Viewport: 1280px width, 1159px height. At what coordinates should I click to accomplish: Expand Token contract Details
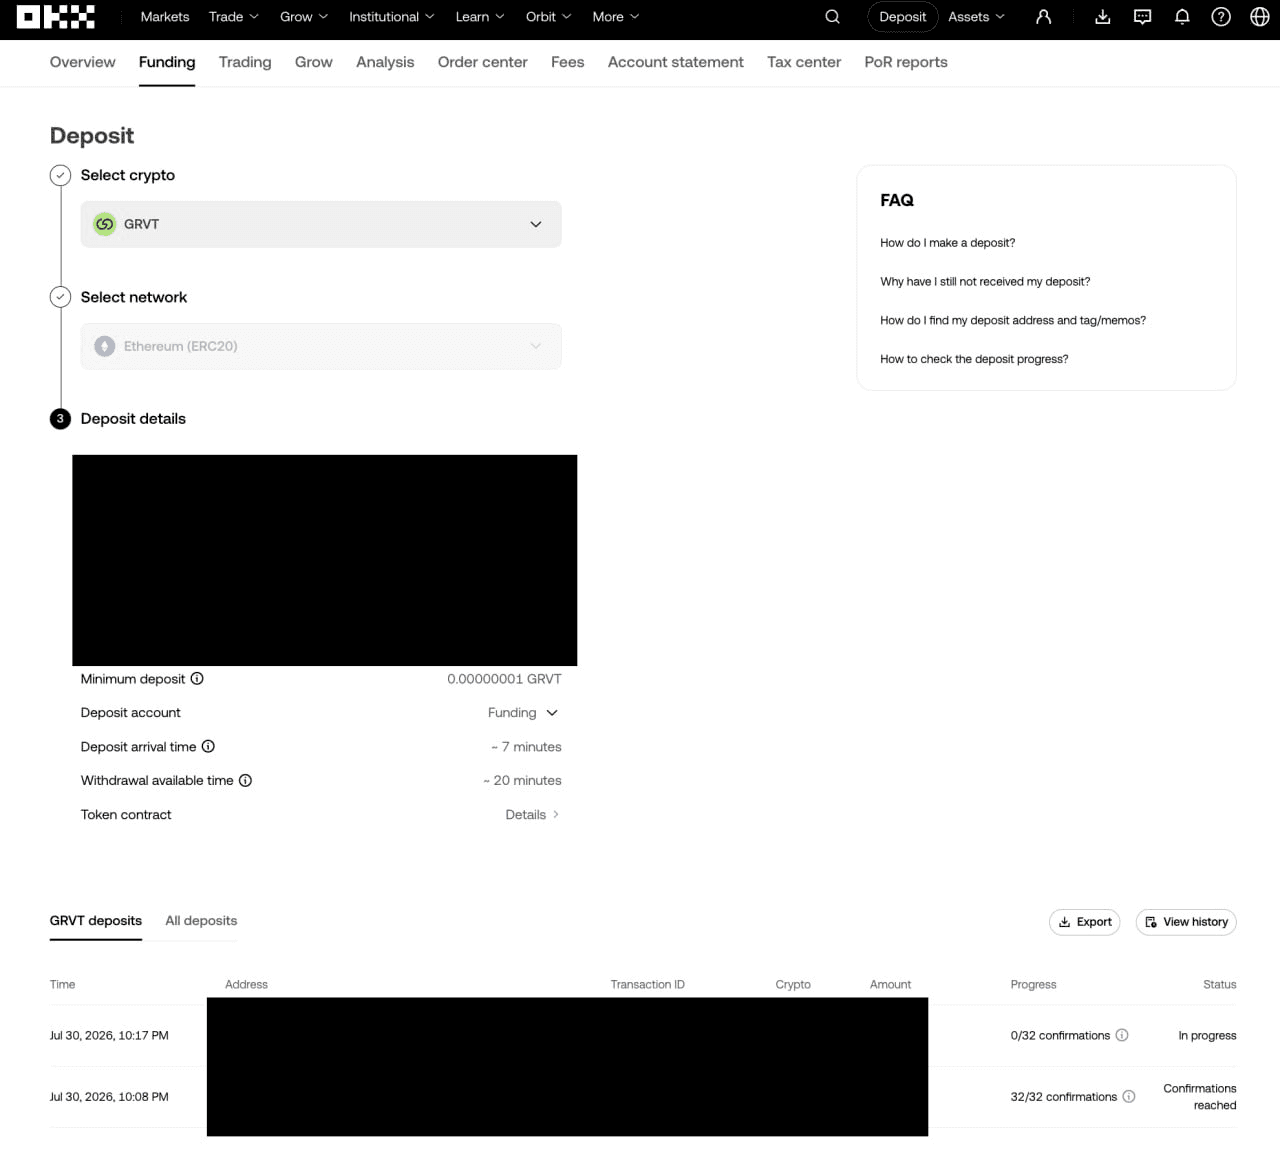(532, 815)
